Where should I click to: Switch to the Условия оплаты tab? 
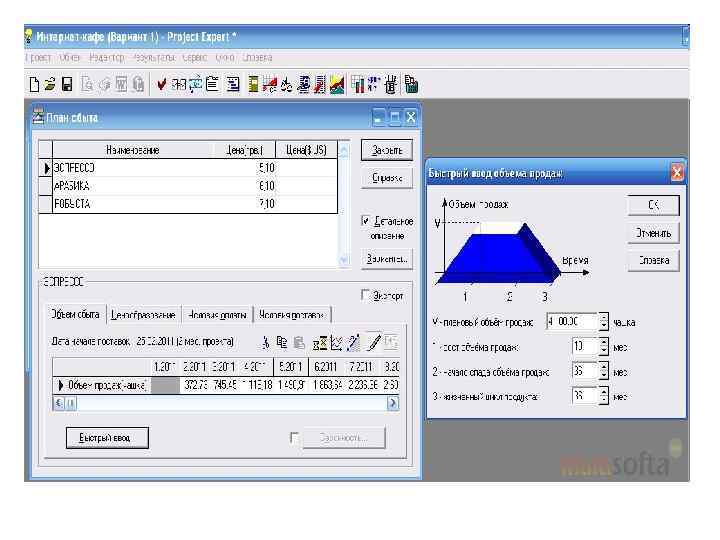(x=217, y=315)
